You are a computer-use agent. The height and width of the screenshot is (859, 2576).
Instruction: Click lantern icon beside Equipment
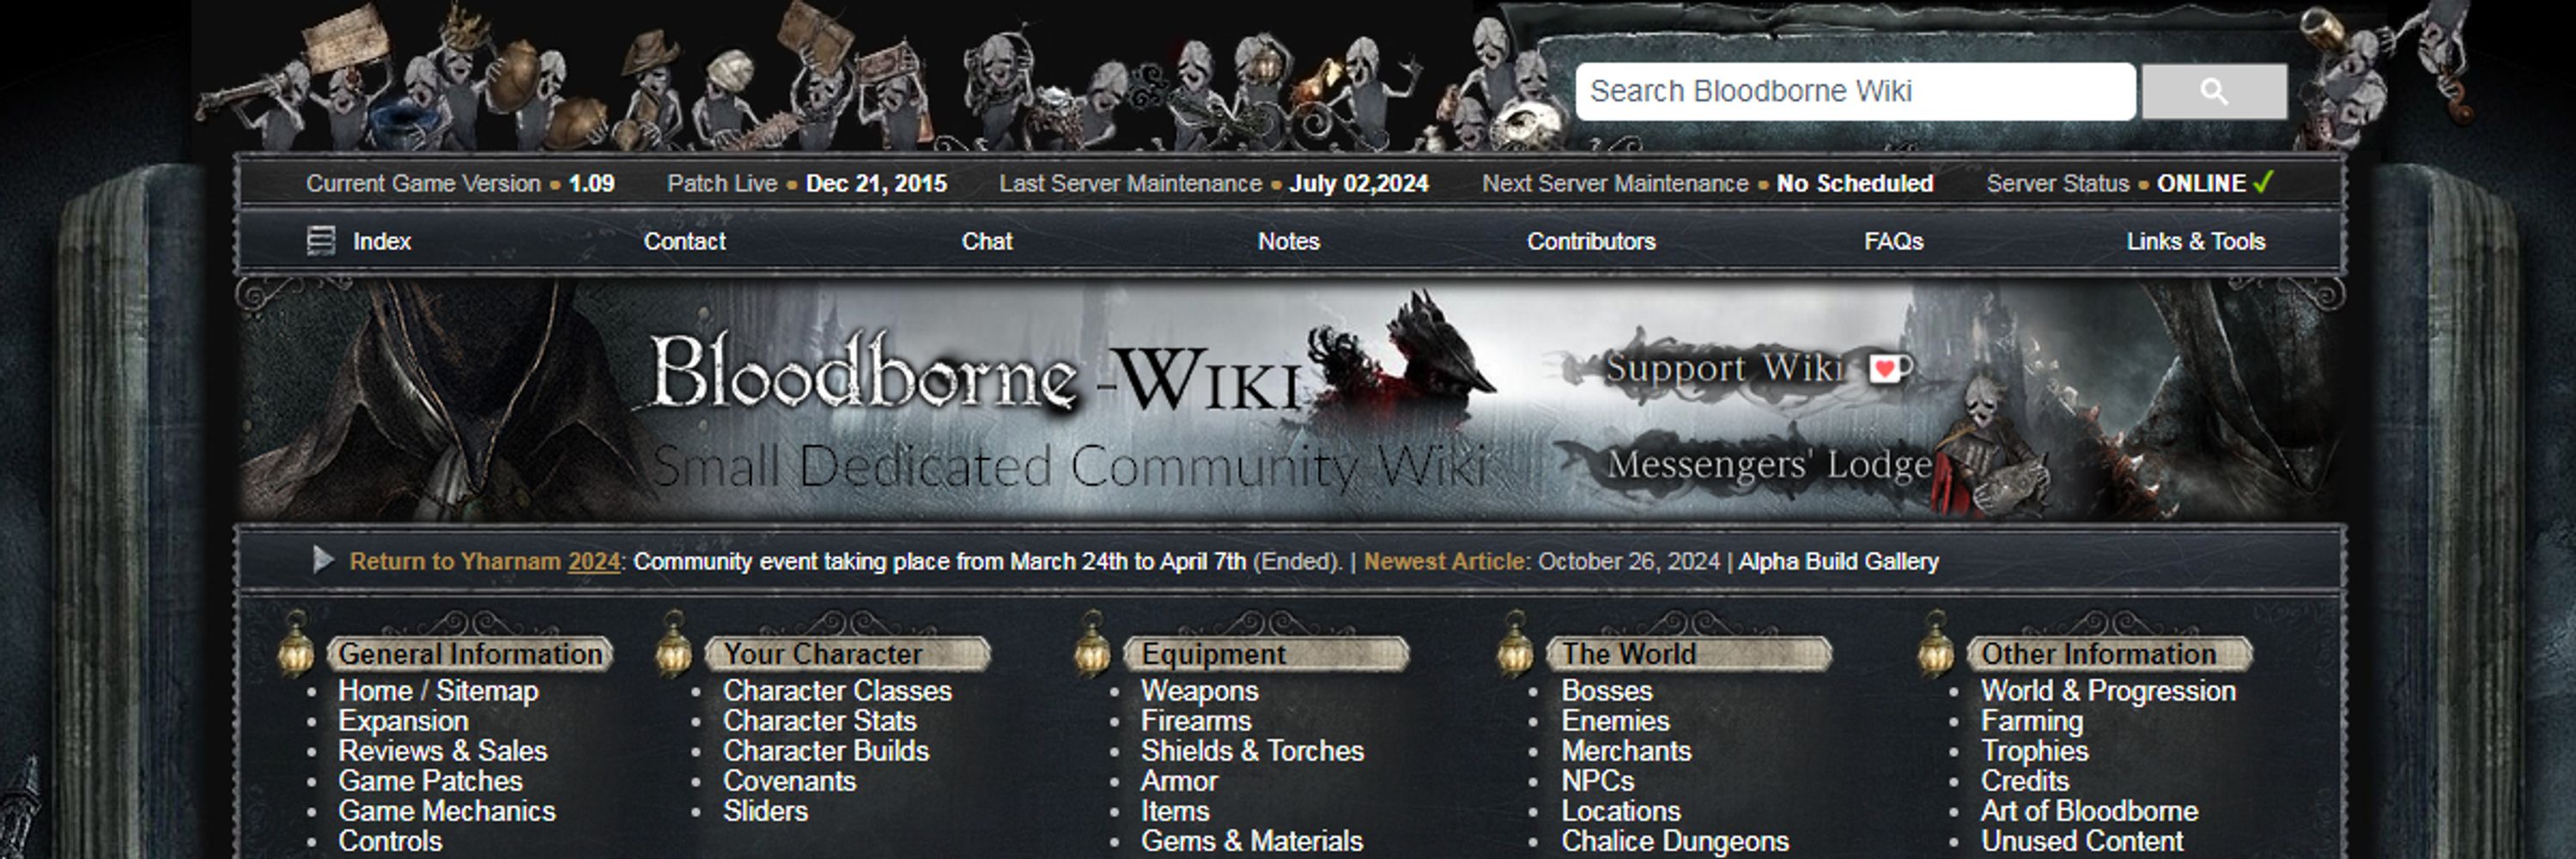(x=1092, y=644)
